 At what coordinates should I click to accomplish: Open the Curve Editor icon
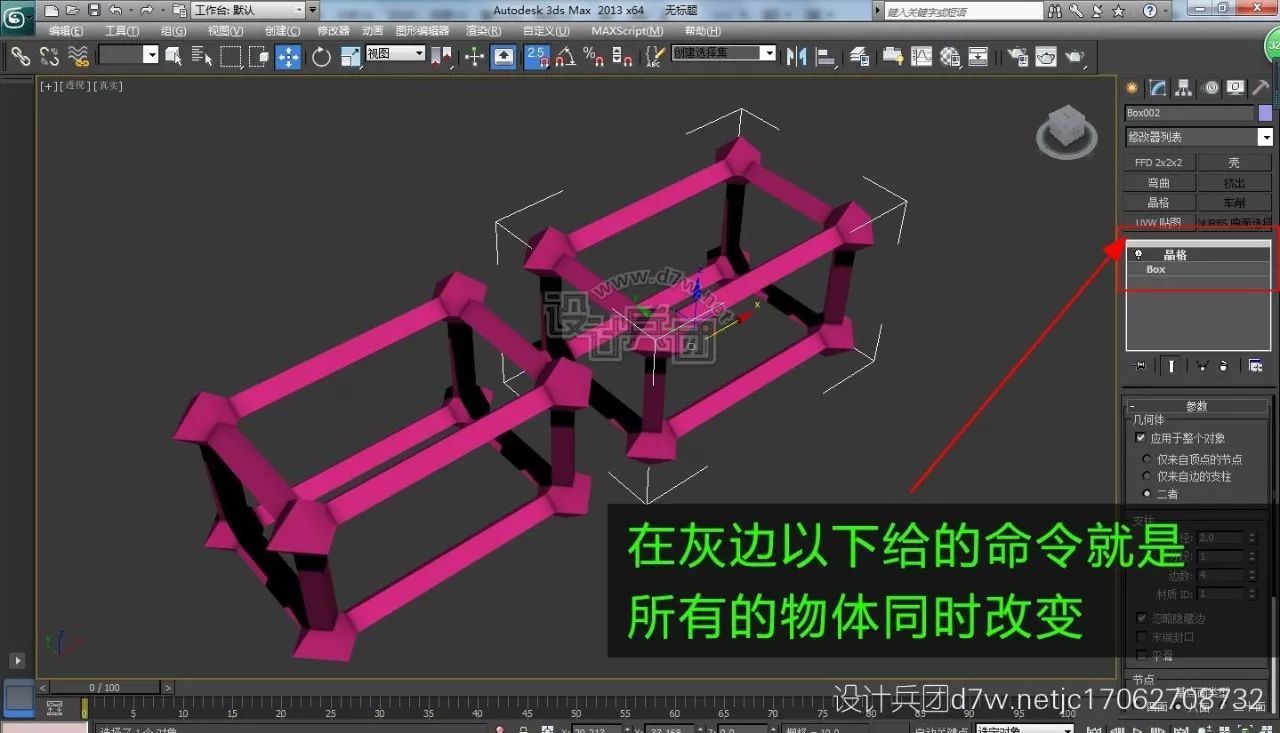921,56
